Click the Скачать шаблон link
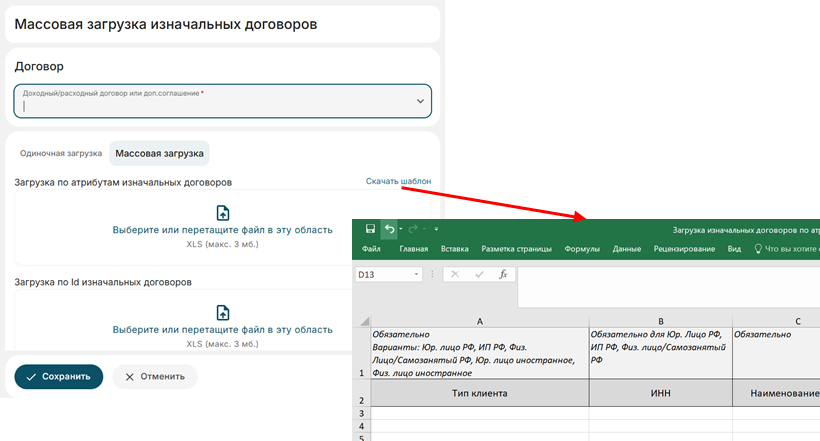The height and width of the screenshot is (441, 820). (x=398, y=181)
